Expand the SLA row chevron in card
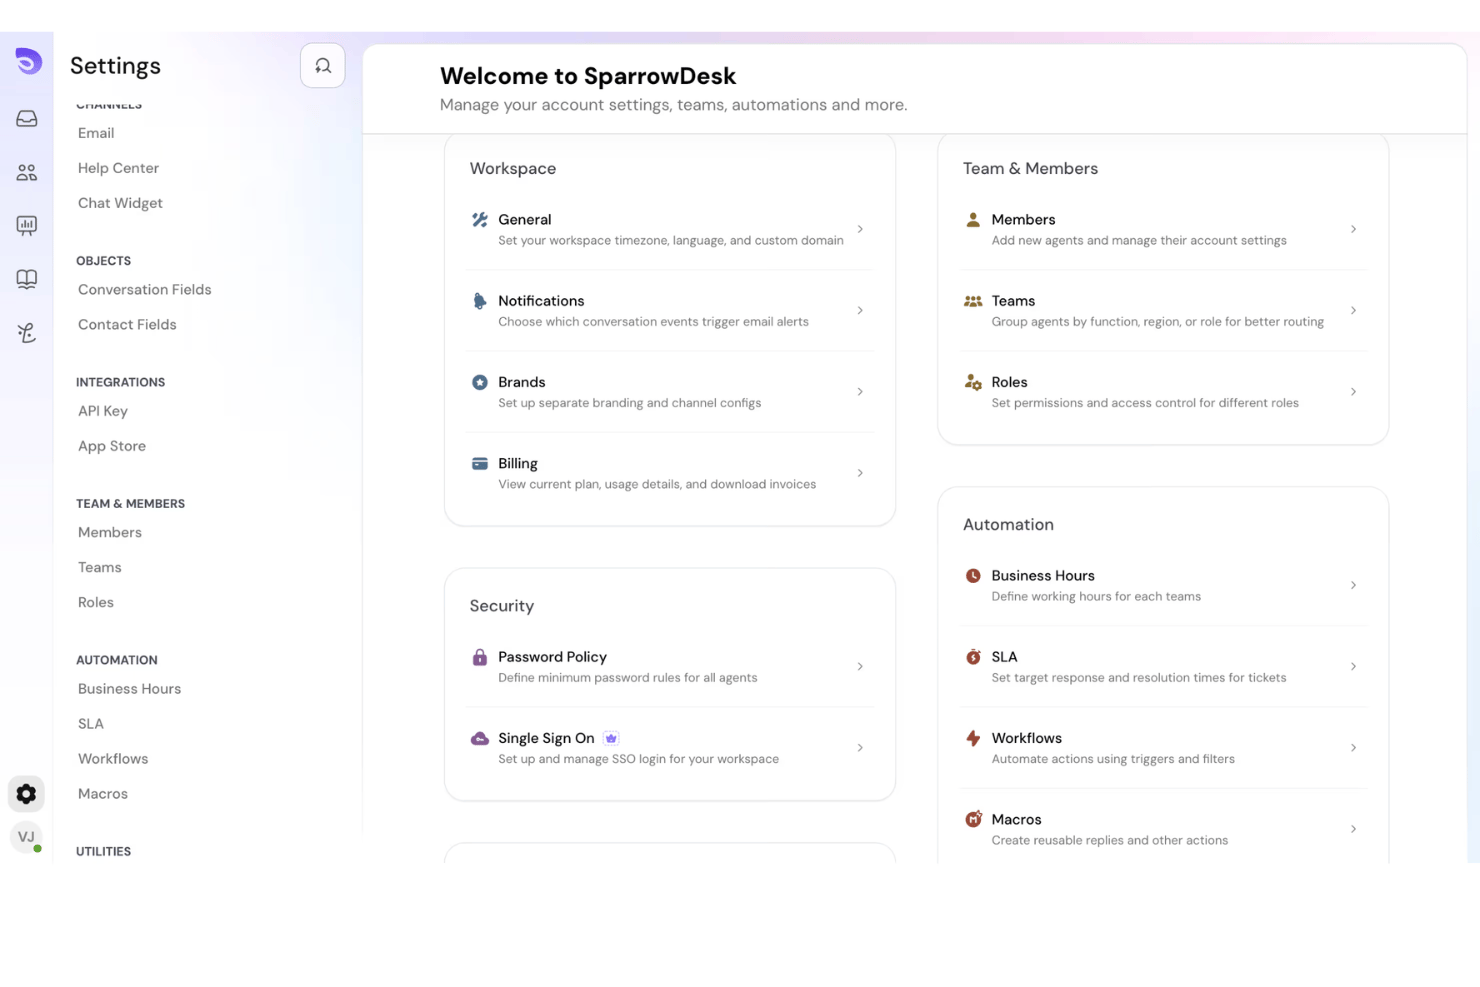 coord(1353,667)
